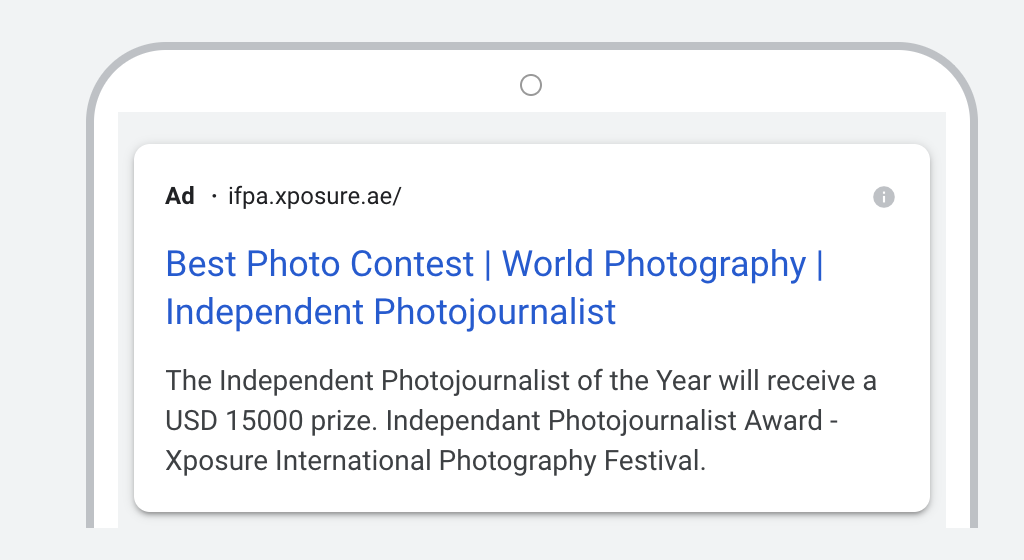Click "Xposure International Photography Festival" text
This screenshot has height=560, width=1024.
pyautogui.click(x=436, y=461)
